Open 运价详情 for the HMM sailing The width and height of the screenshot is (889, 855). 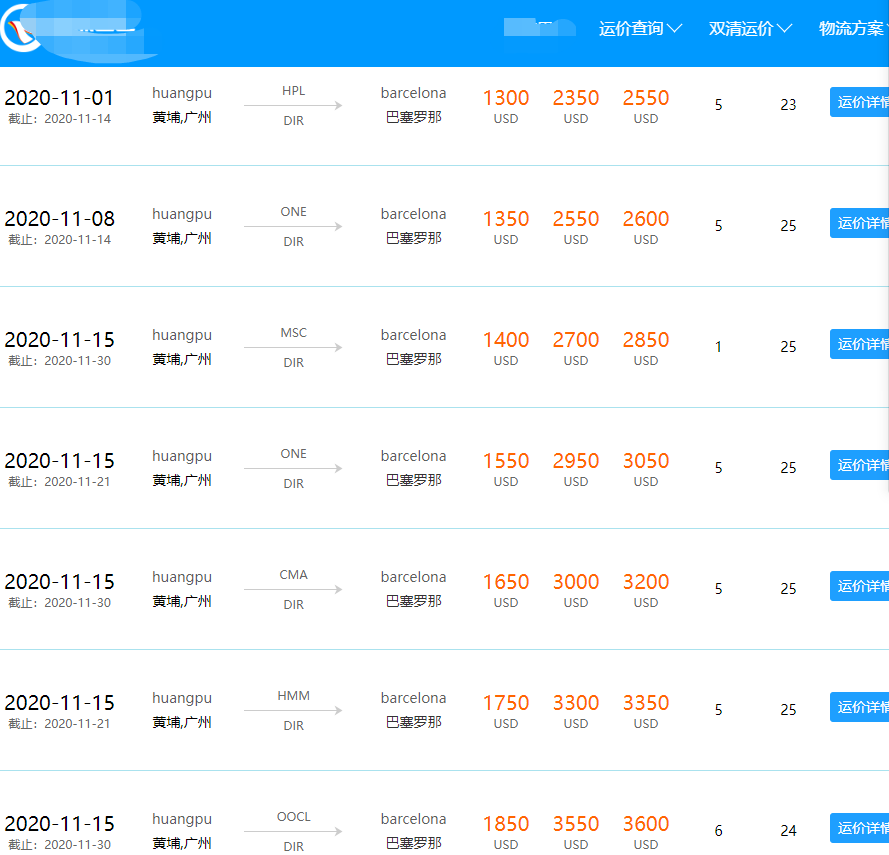point(859,708)
